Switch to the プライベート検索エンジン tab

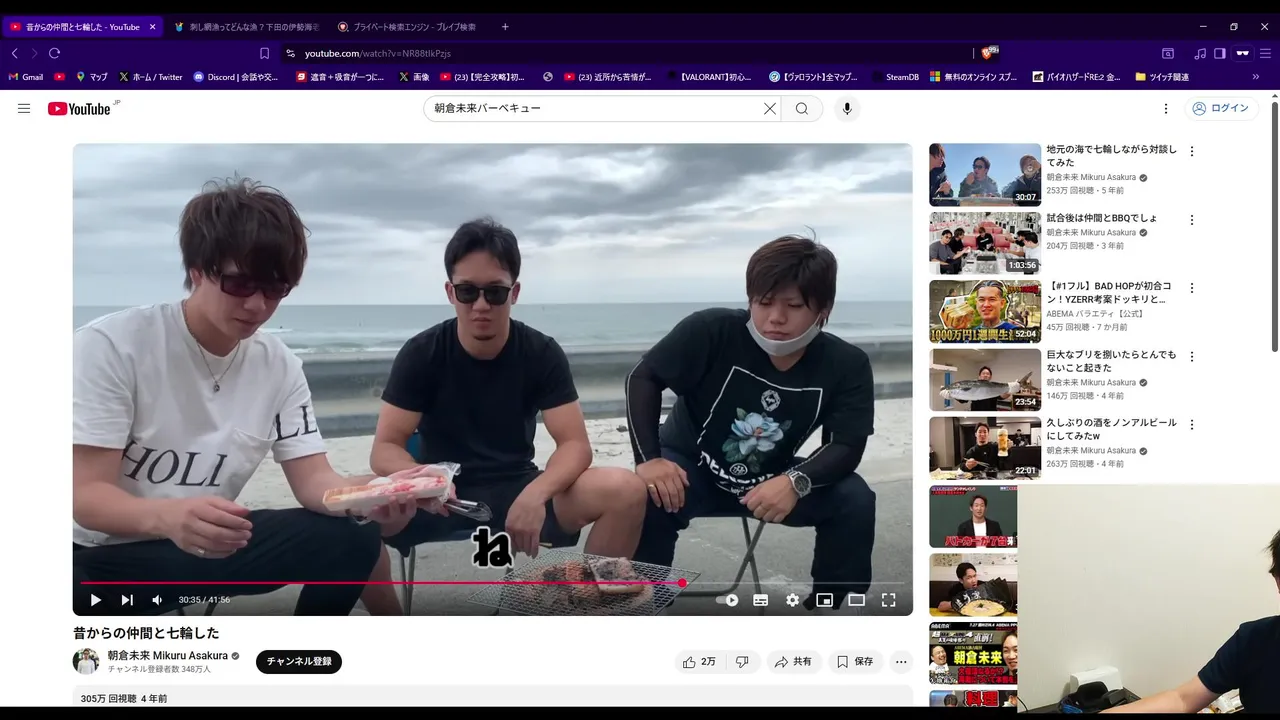coord(410,27)
